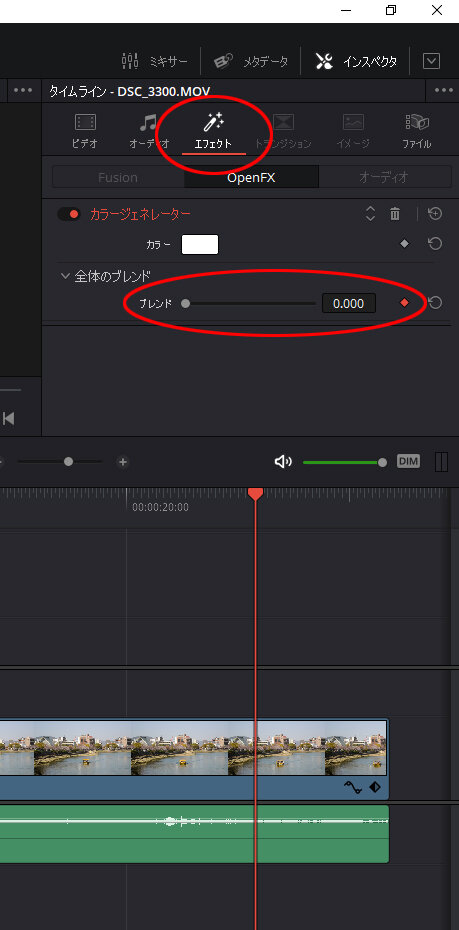Reset the whole カラージェネレーター effect
Image resolution: width=459 pixels, height=930 pixels.
tap(435, 214)
